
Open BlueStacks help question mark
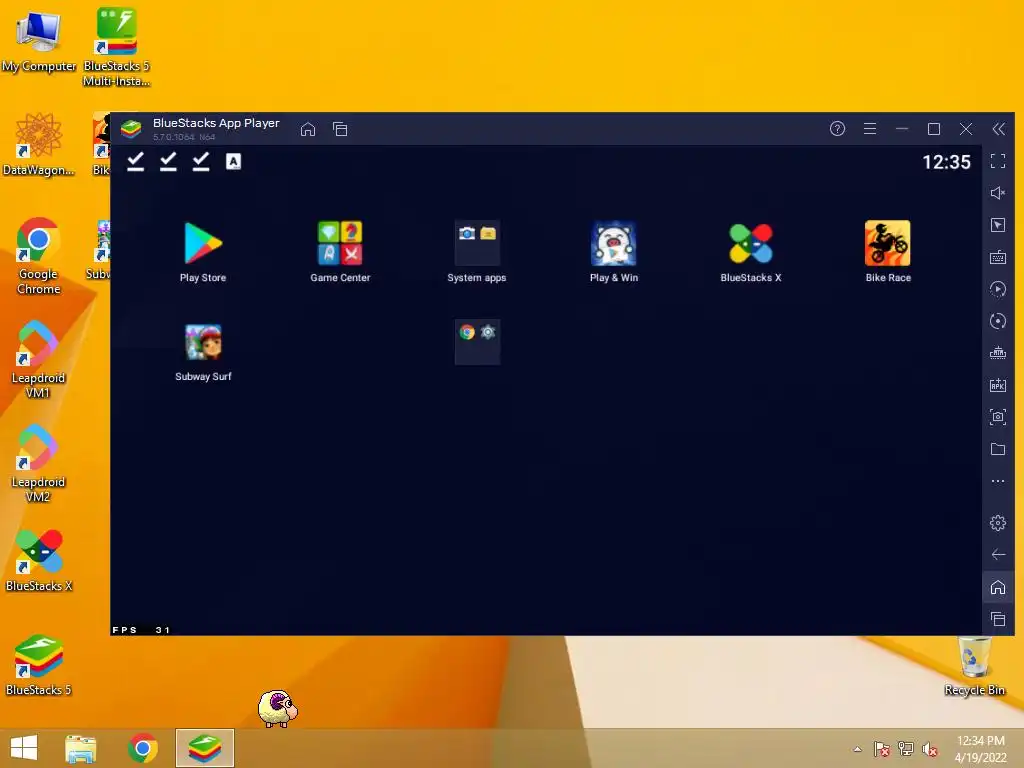pos(837,129)
